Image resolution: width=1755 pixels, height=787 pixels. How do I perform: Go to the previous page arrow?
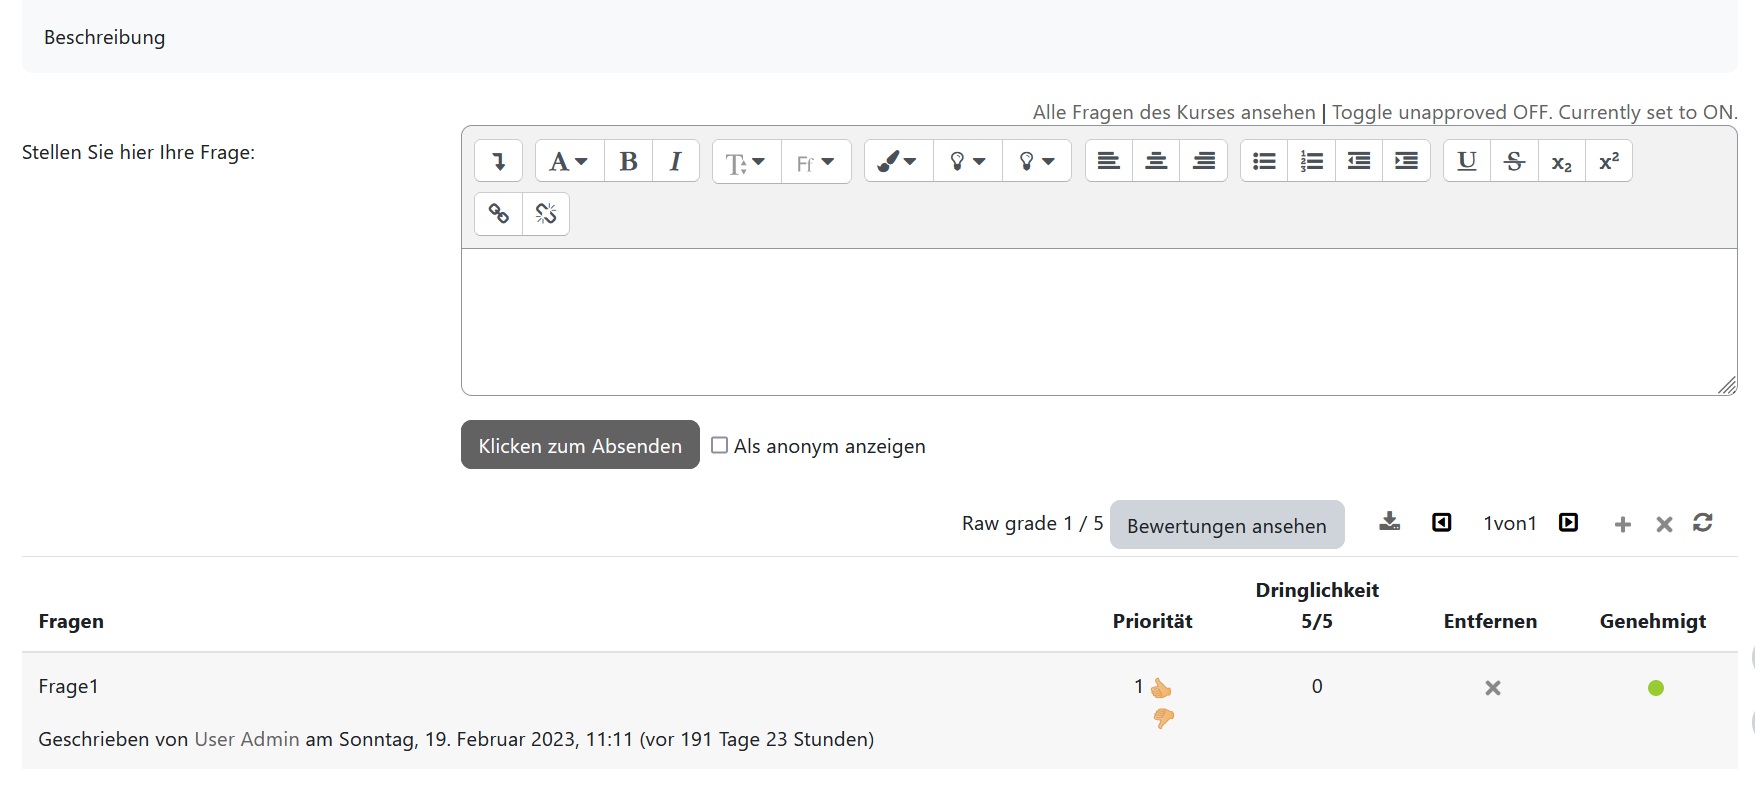point(1441,523)
